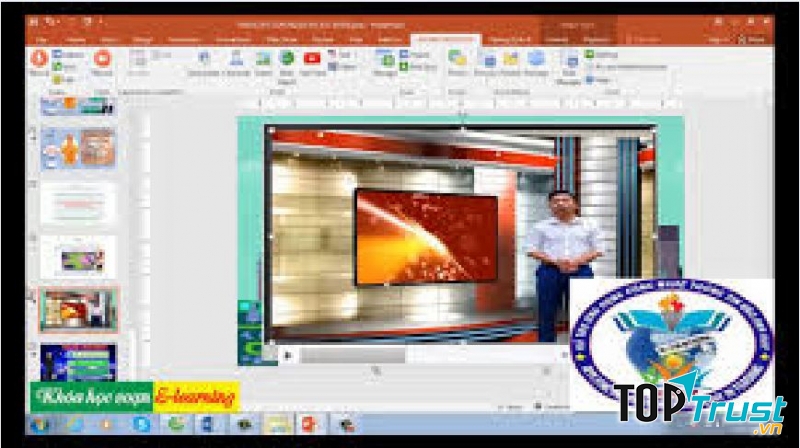800x448 pixels.
Task: Click the orange monitor screen in the slide
Action: point(426,236)
